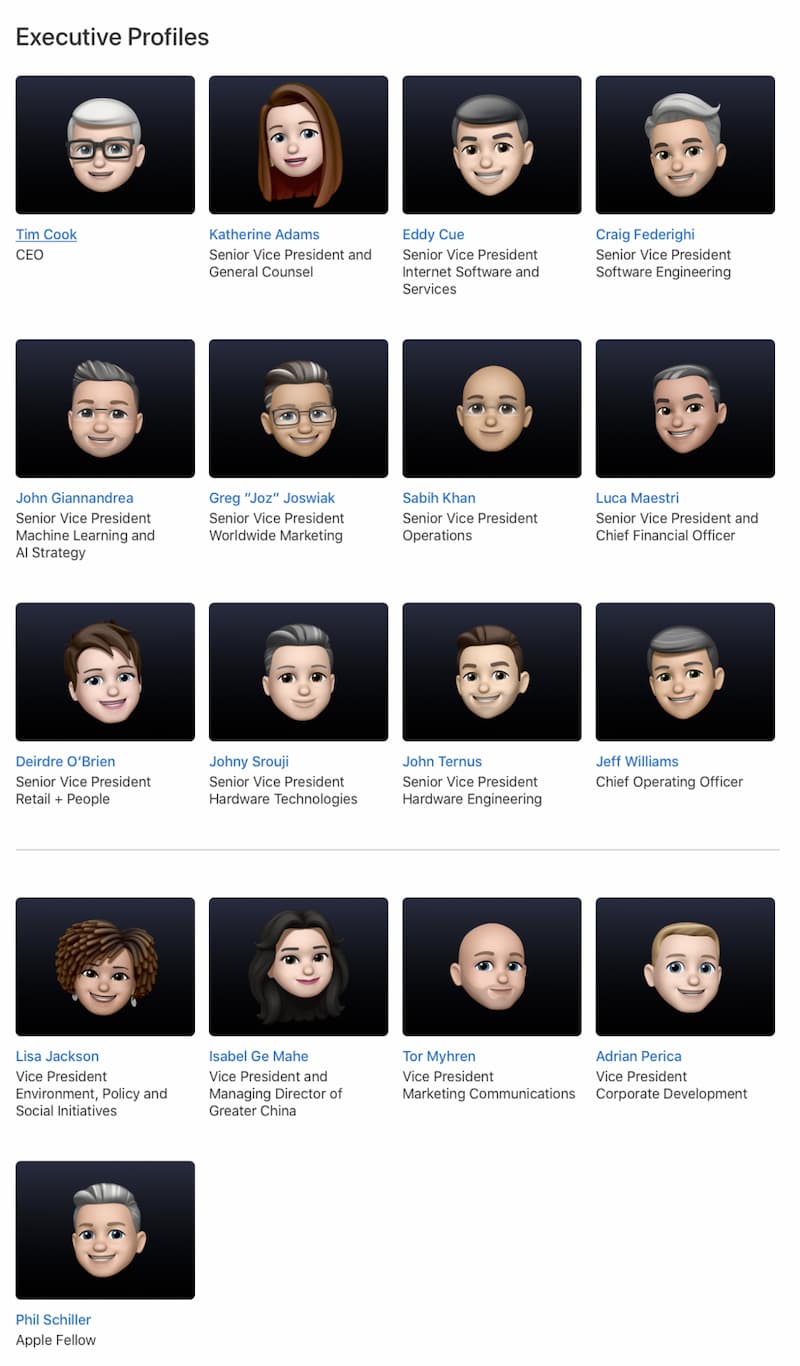Open Lisa Jackson's Memoji image

[105, 967]
